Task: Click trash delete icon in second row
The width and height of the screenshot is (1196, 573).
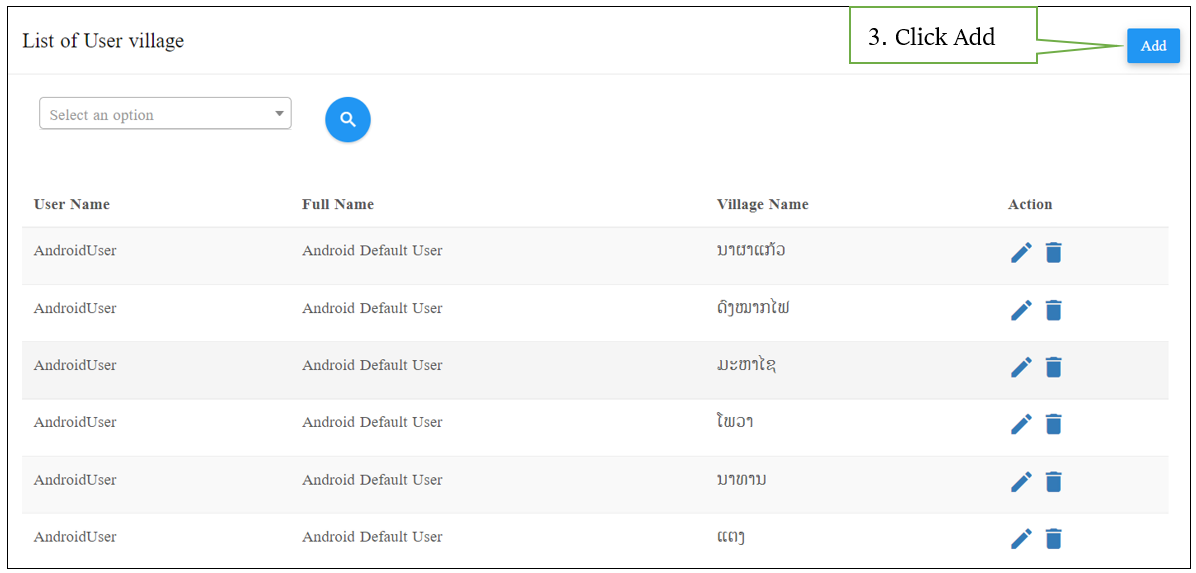Action: (1053, 310)
